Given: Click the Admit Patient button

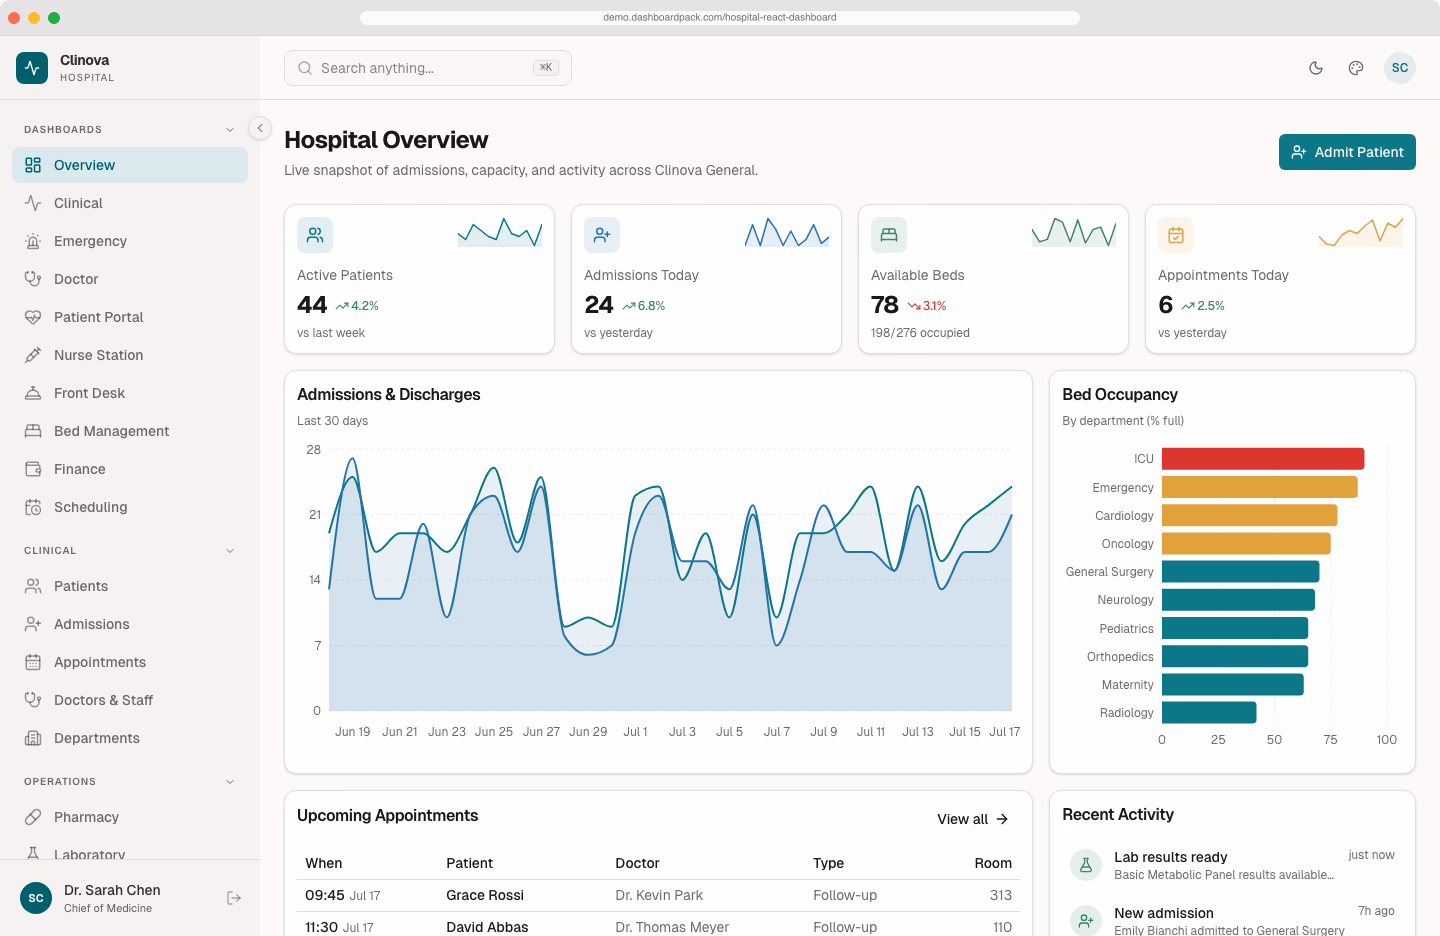Looking at the screenshot, I should pos(1347,152).
